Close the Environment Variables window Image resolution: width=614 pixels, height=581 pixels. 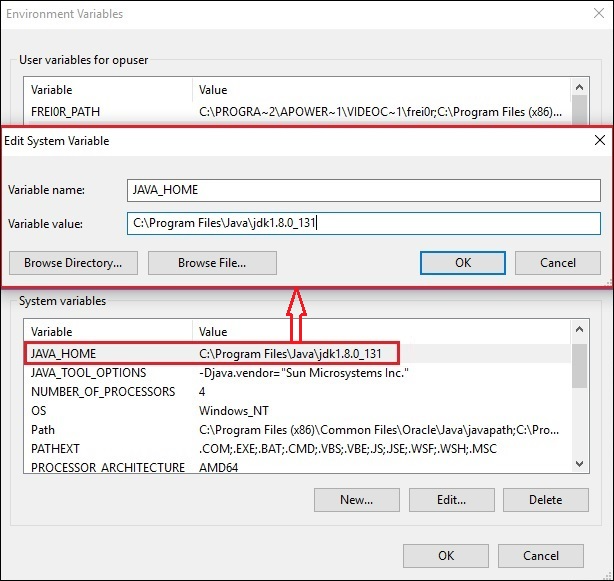pos(599,13)
